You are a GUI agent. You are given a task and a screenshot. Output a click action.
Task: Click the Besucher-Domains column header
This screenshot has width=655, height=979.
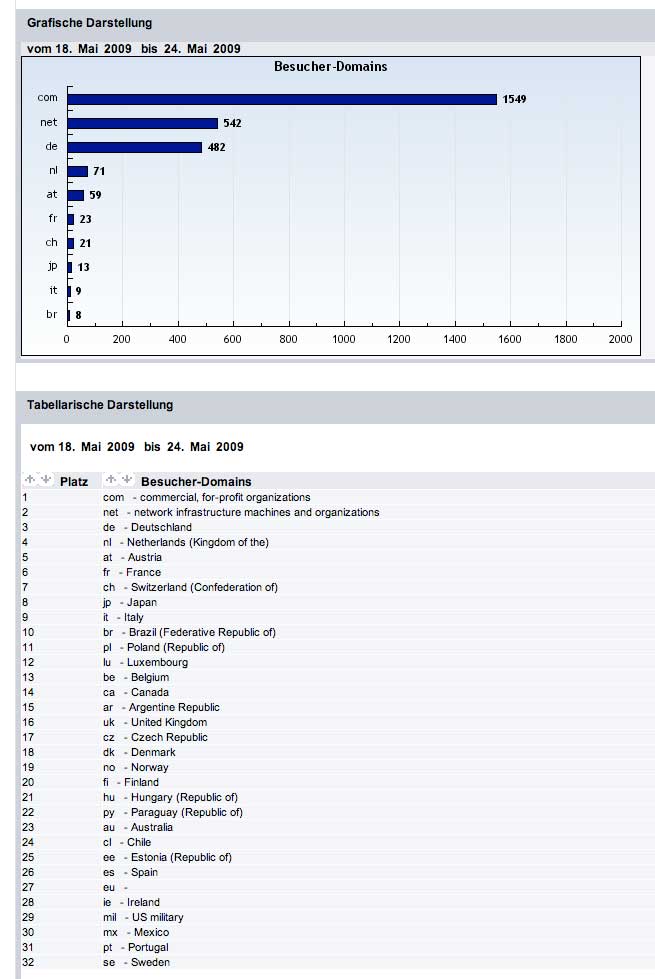[x=196, y=482]
